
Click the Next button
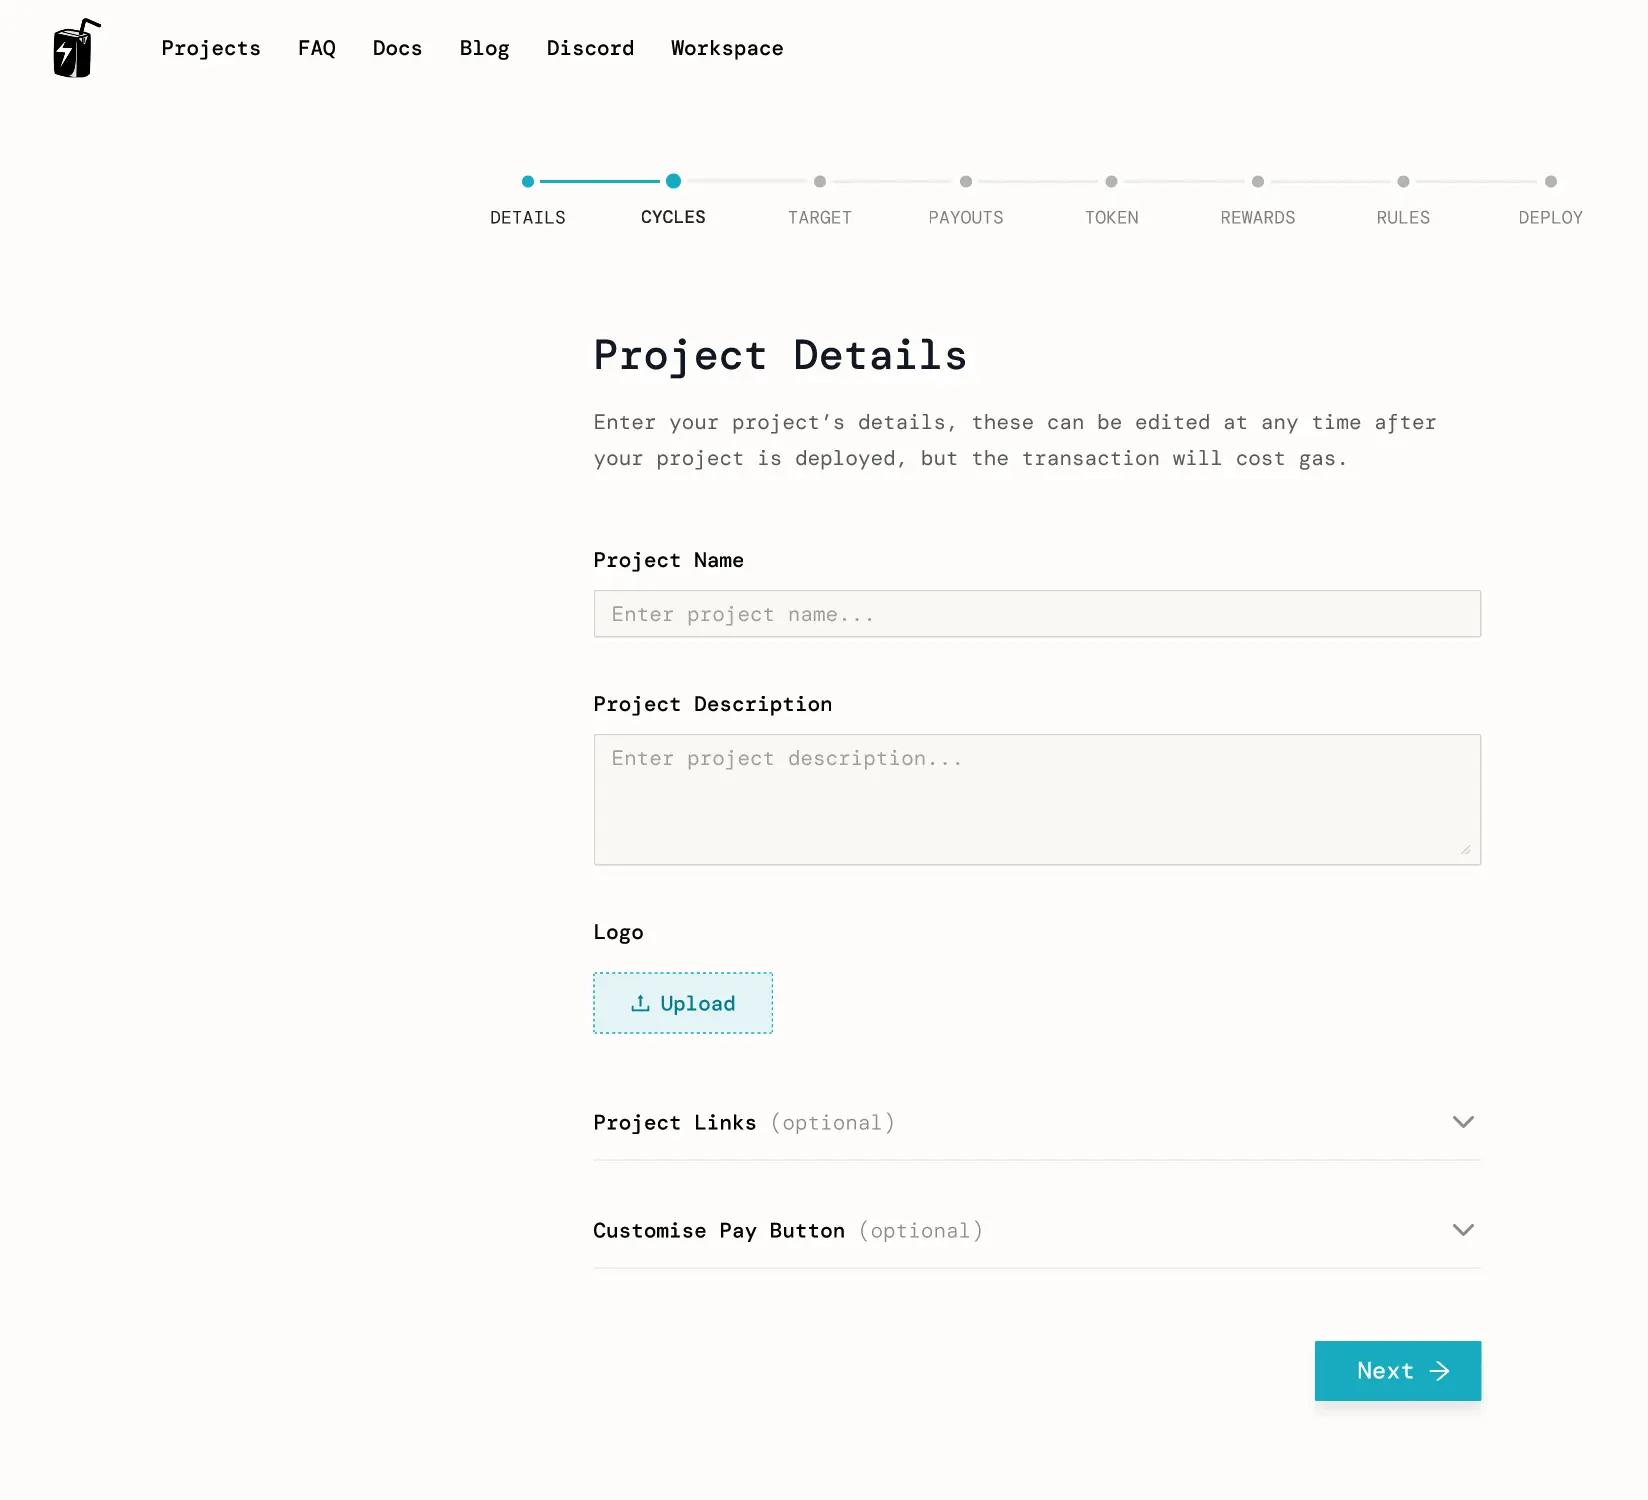tap(1397, 1371)
